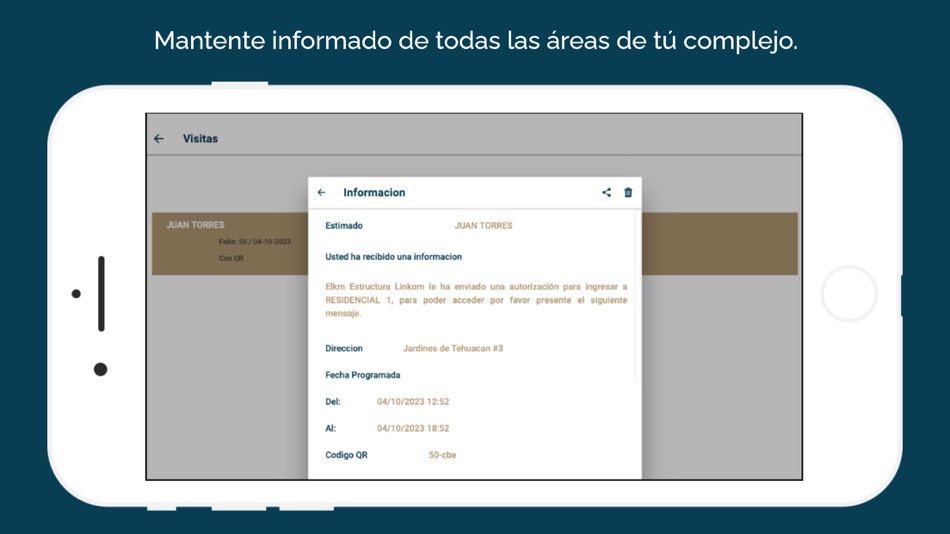950x534 pixels.
Task: Select the JUAN TORRES visit card
Action: click(x=230, y=244)
